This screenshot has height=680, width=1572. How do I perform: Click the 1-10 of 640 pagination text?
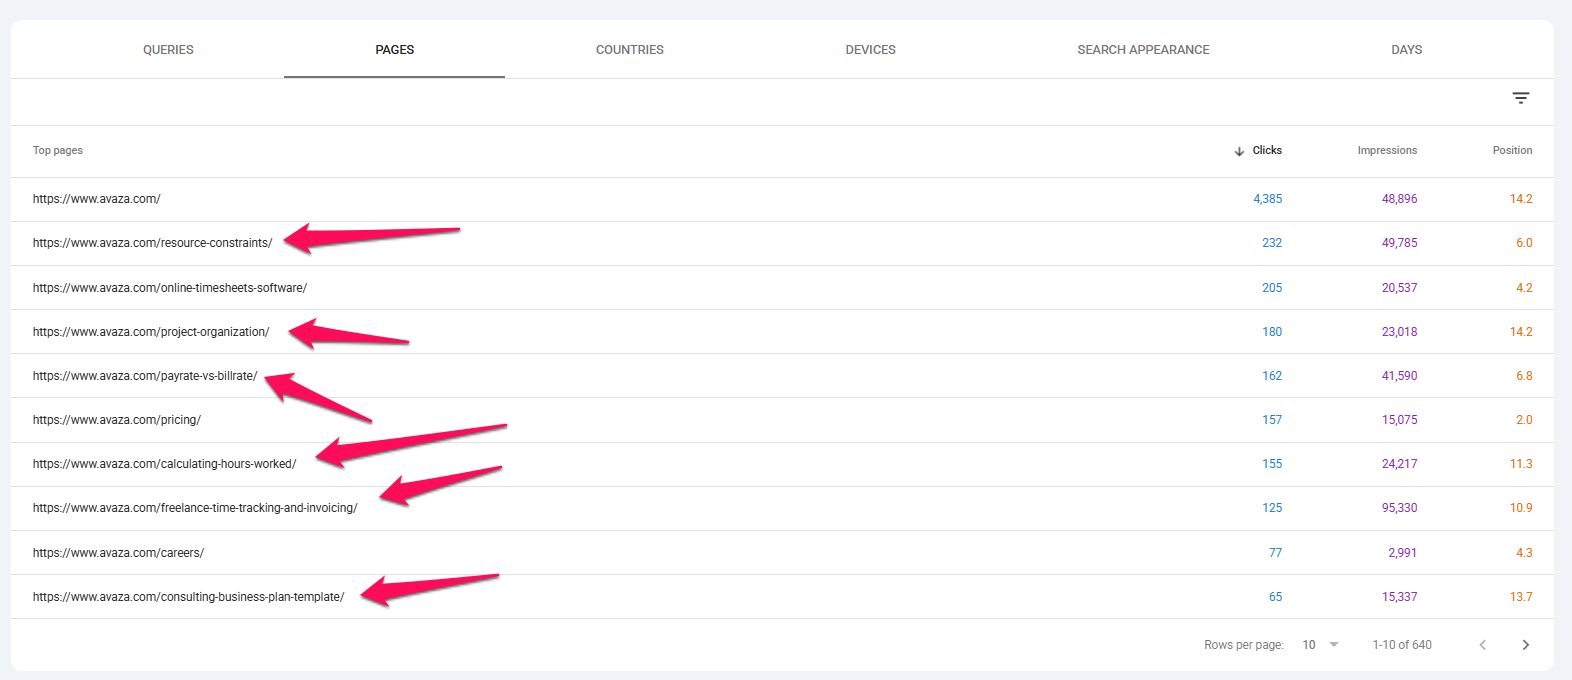tap(1402, 645)
